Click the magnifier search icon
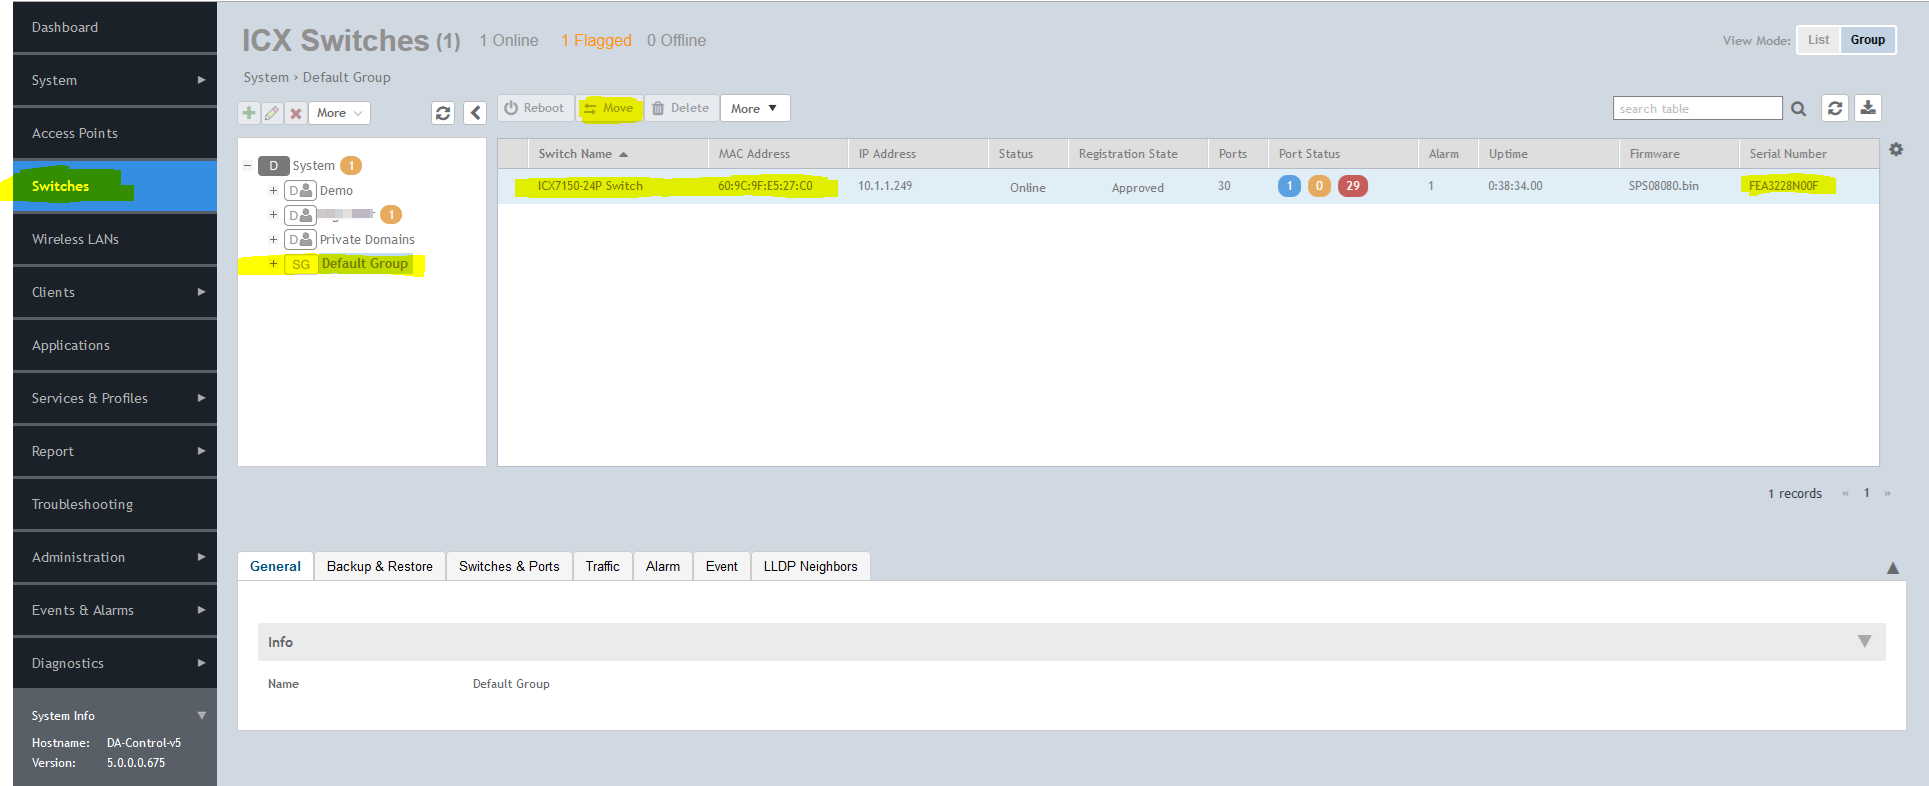 (x=1798, y=109)
